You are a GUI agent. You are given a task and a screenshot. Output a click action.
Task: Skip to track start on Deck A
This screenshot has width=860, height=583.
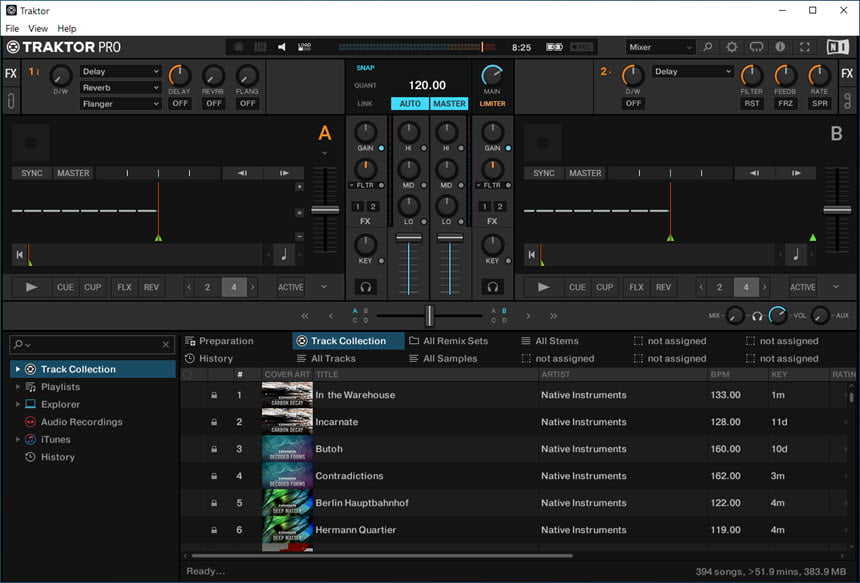coord(19,254)
